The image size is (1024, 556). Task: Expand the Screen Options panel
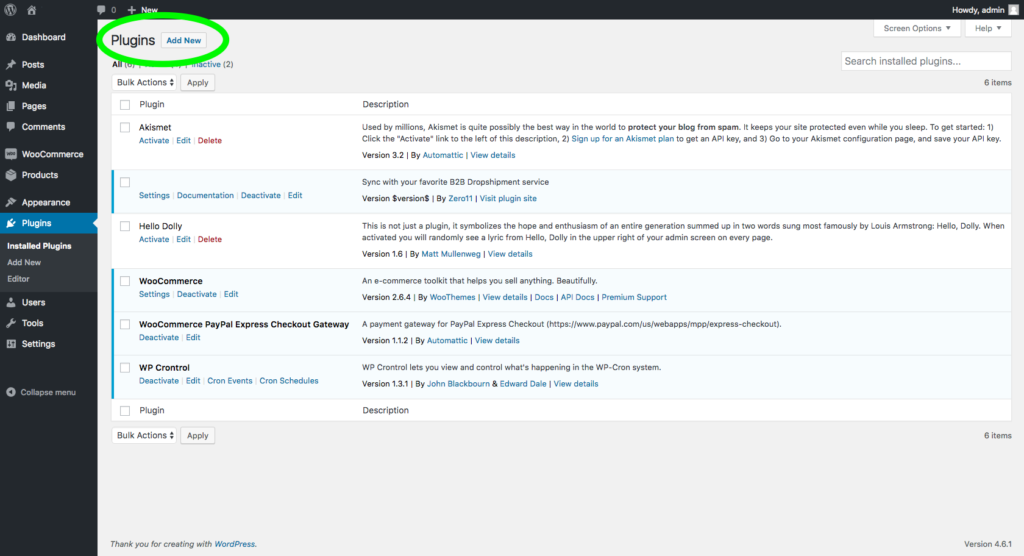916,28
